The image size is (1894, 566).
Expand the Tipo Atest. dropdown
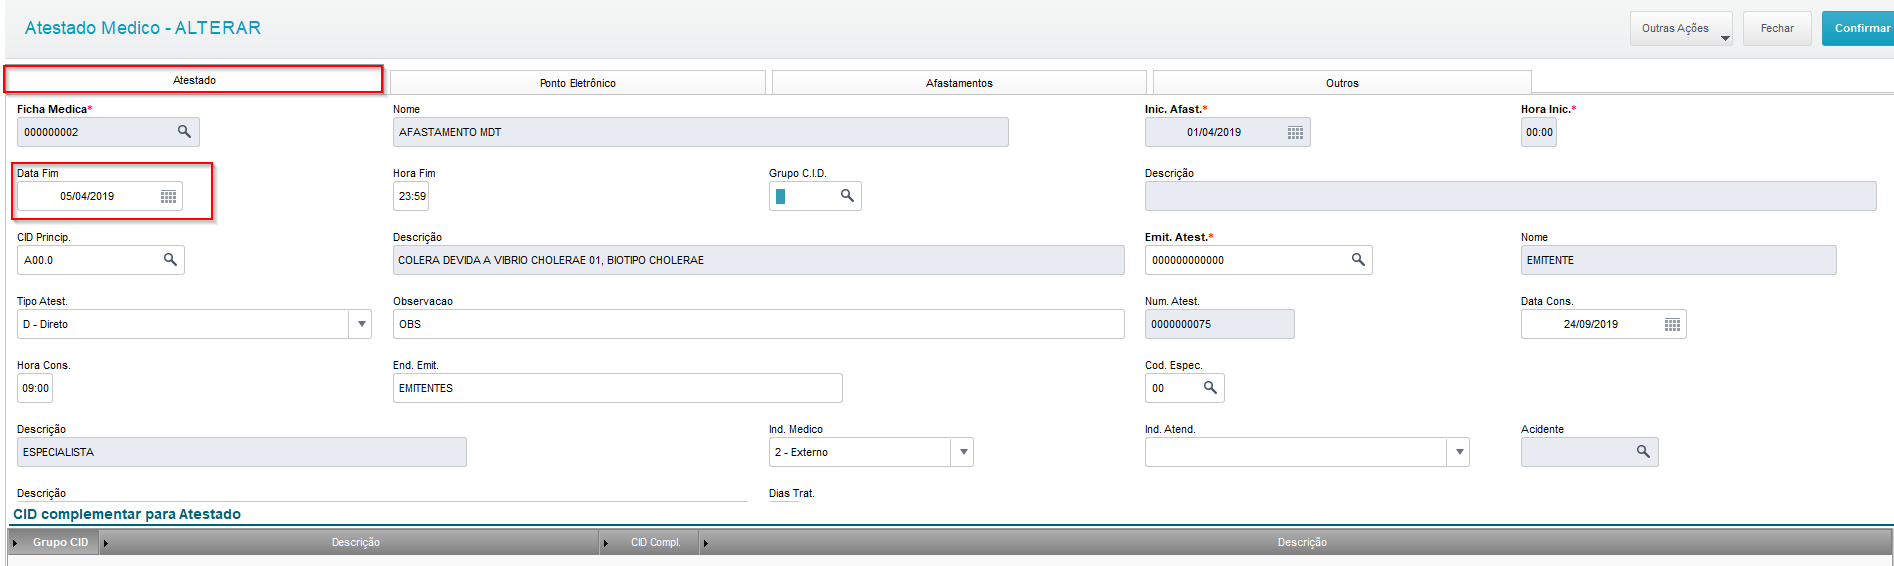(x=360, y=324)
